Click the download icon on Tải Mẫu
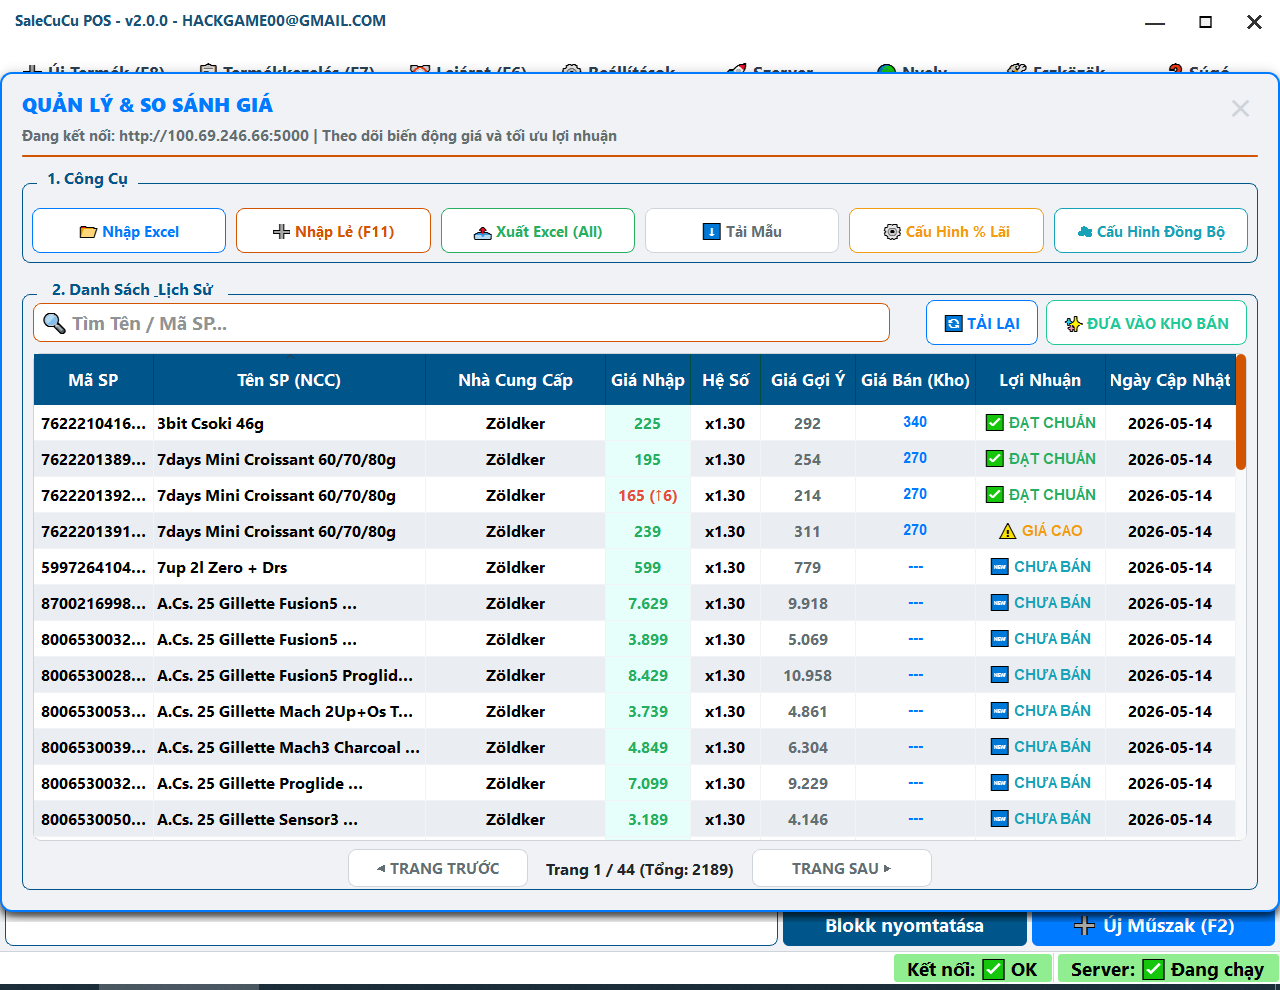Viewport: 1280px width, 990px height. [x=711, y=232]
